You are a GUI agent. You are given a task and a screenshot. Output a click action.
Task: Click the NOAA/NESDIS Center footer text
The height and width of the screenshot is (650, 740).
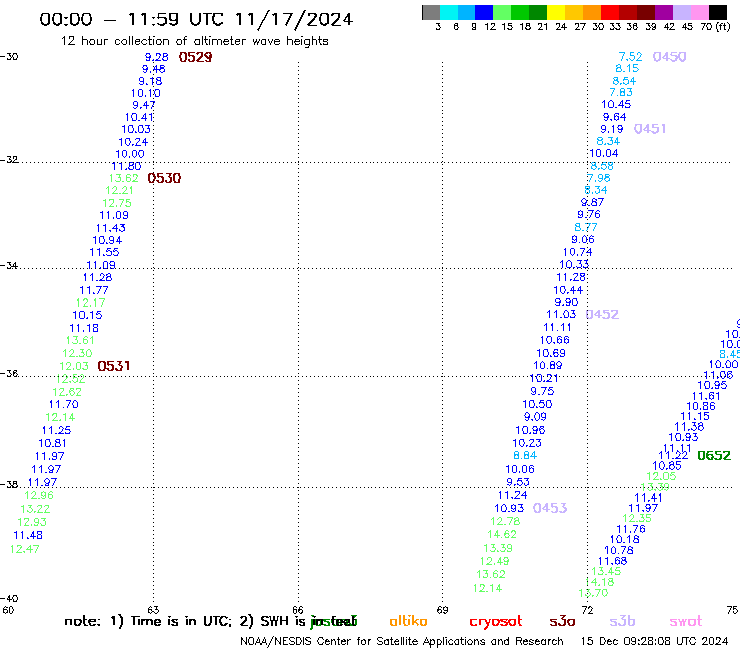coord(402,641)
